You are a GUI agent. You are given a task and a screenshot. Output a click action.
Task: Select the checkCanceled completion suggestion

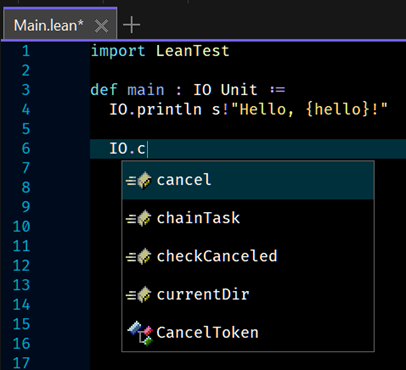point(248,257)
